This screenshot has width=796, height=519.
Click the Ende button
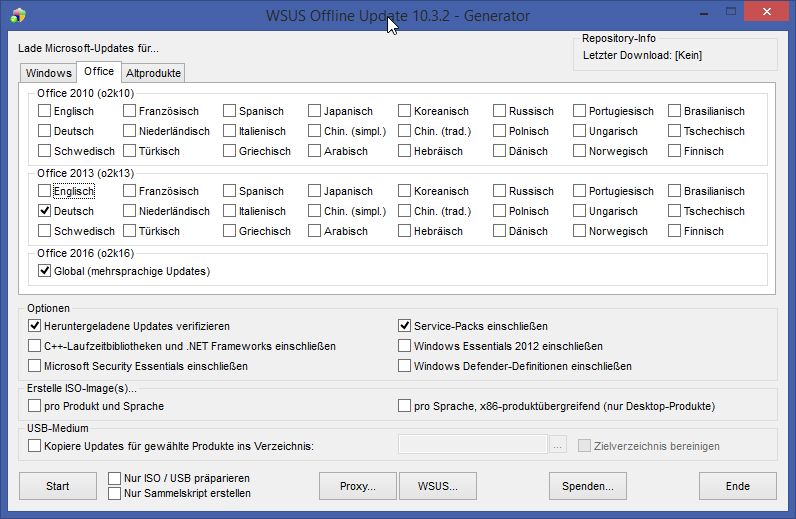coord(738,486)
